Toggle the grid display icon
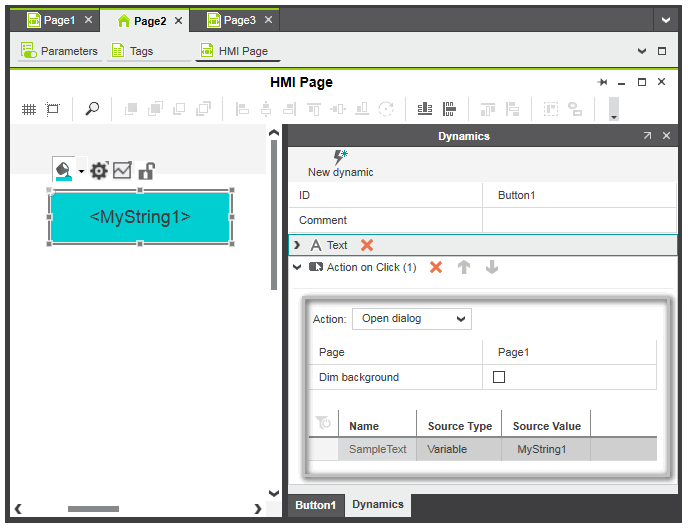 click(x=29, y=109)
